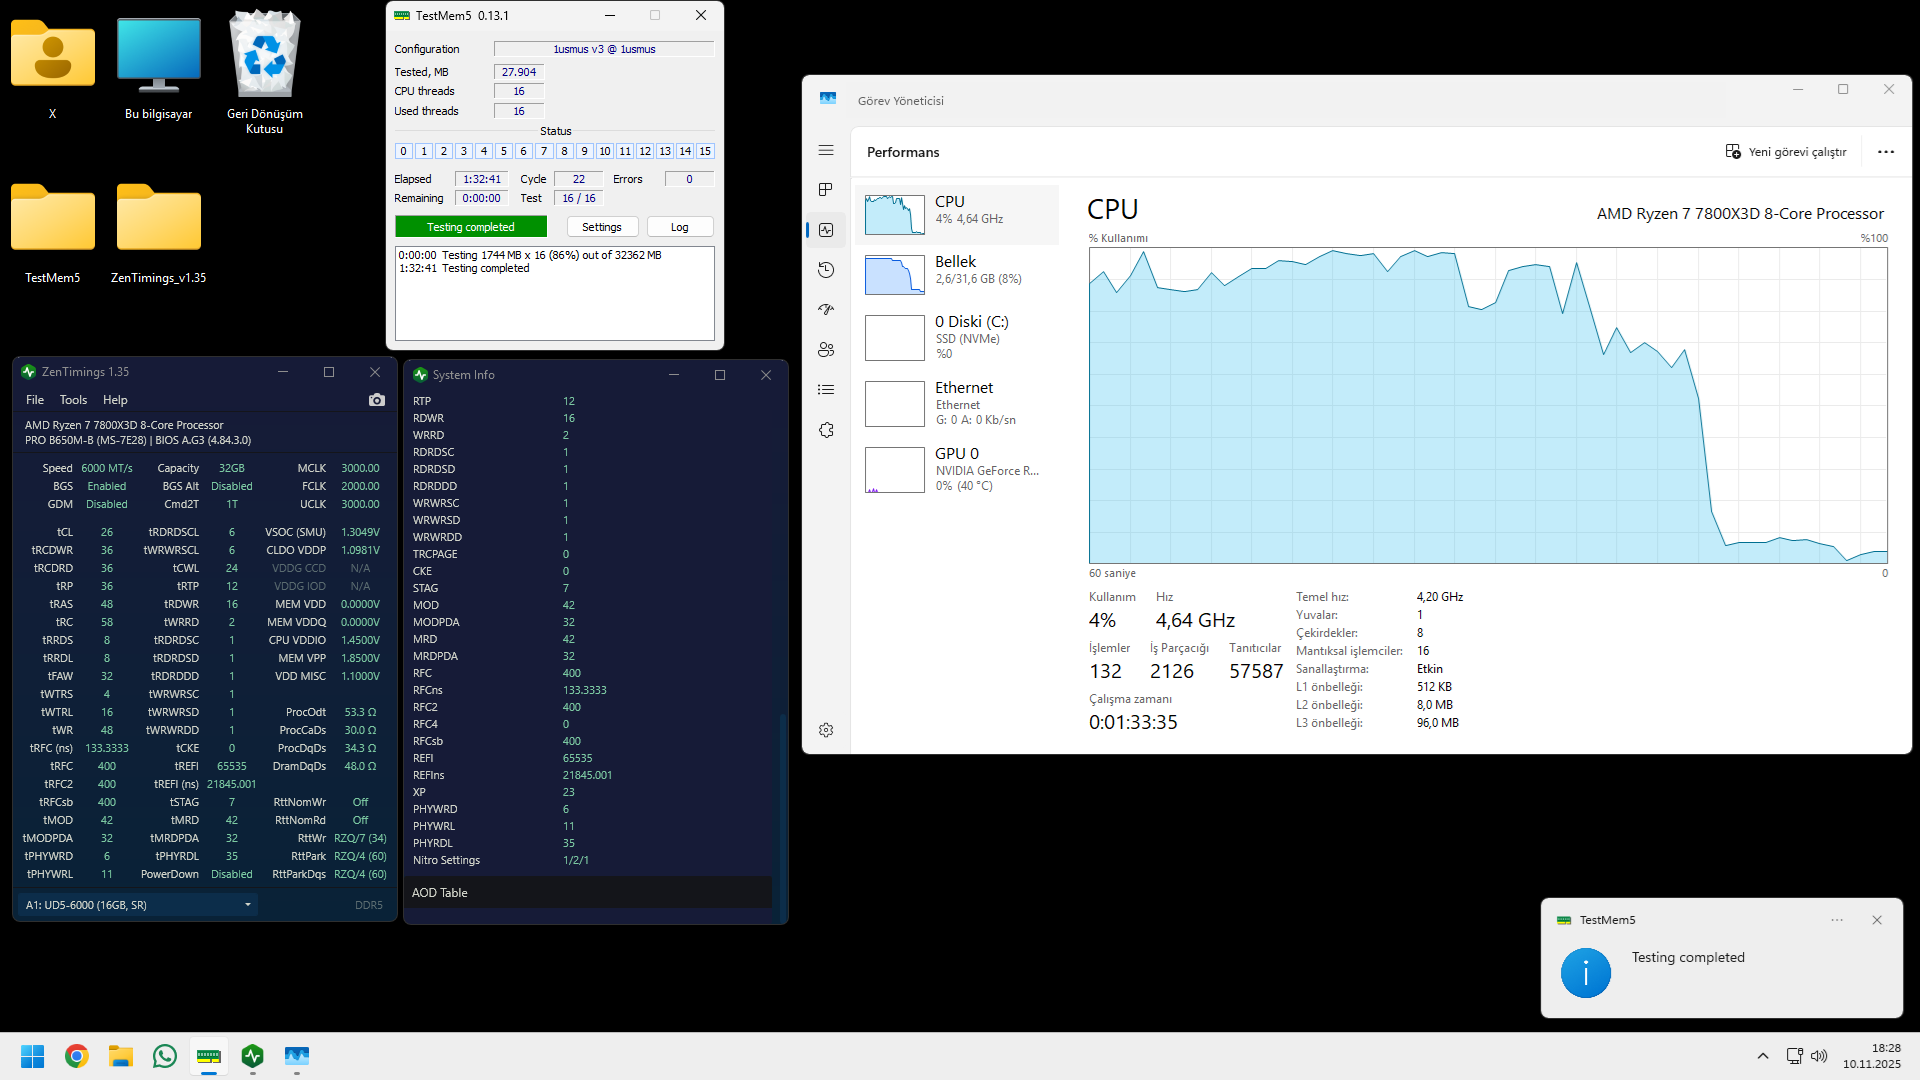Image resolution: width=1920 pixels, height=1080 pixels.
Task: Click the TestMem5 Configuration field
Action: [604, 49]
